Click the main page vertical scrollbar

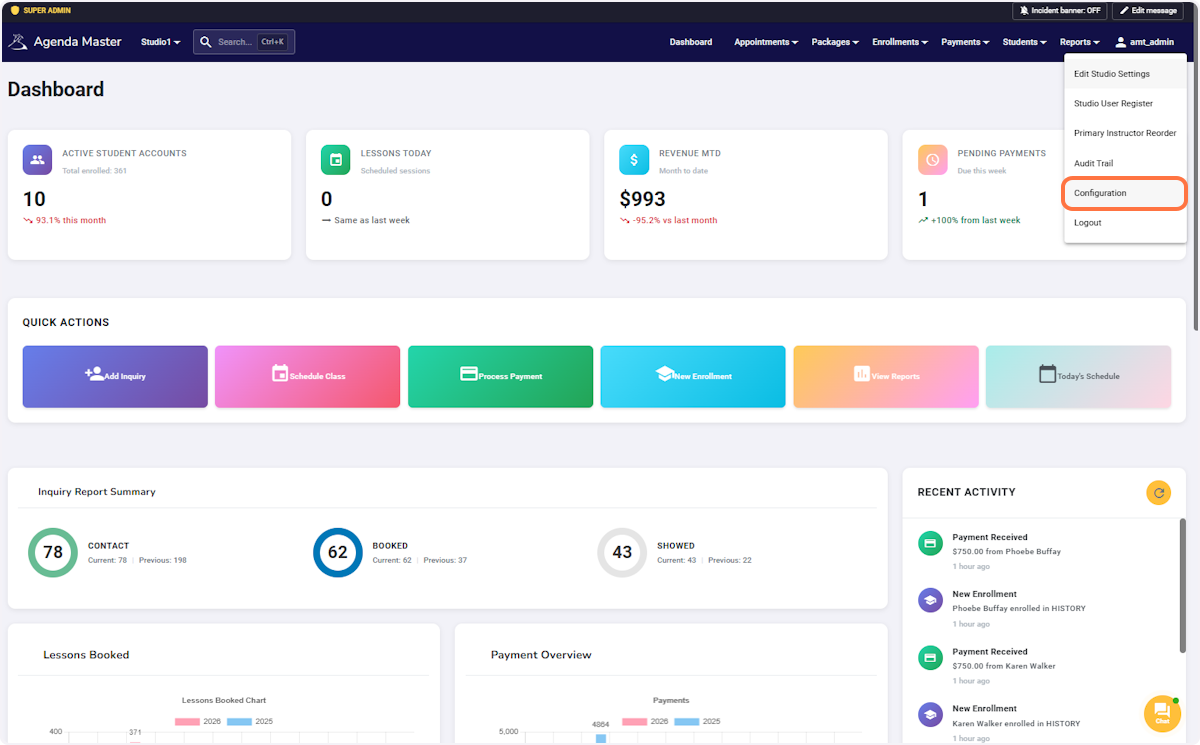(x=1196, y=197)
